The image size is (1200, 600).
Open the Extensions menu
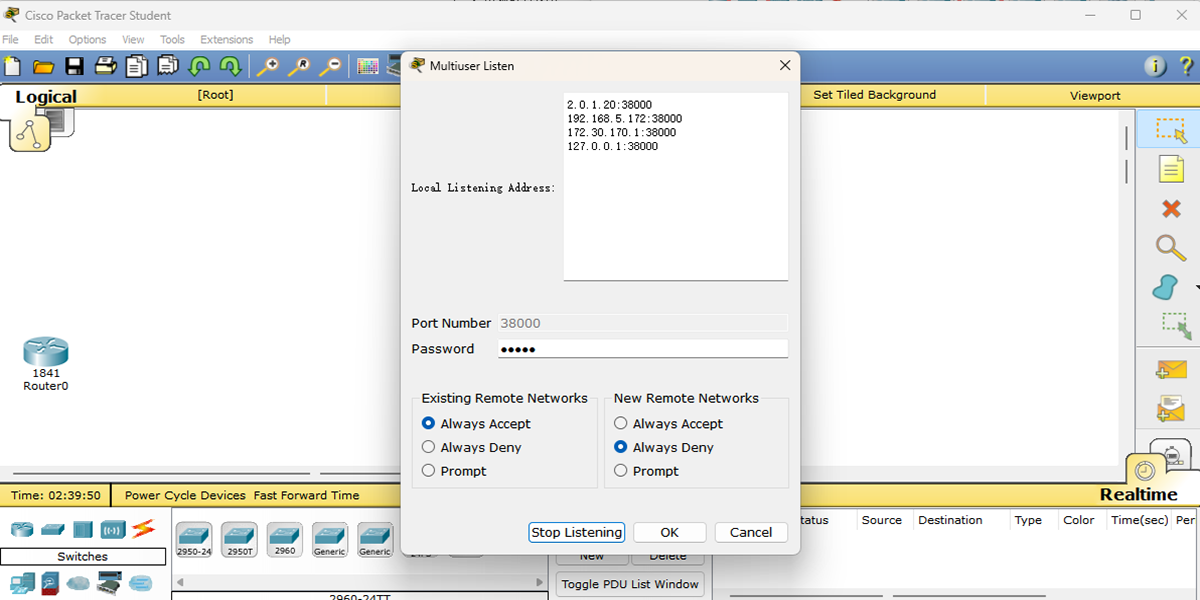click(227, 40)
